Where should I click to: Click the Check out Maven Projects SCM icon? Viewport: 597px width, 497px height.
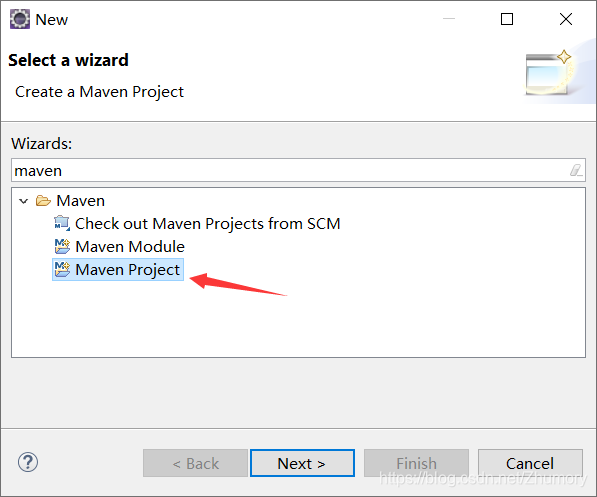(62, 224)
